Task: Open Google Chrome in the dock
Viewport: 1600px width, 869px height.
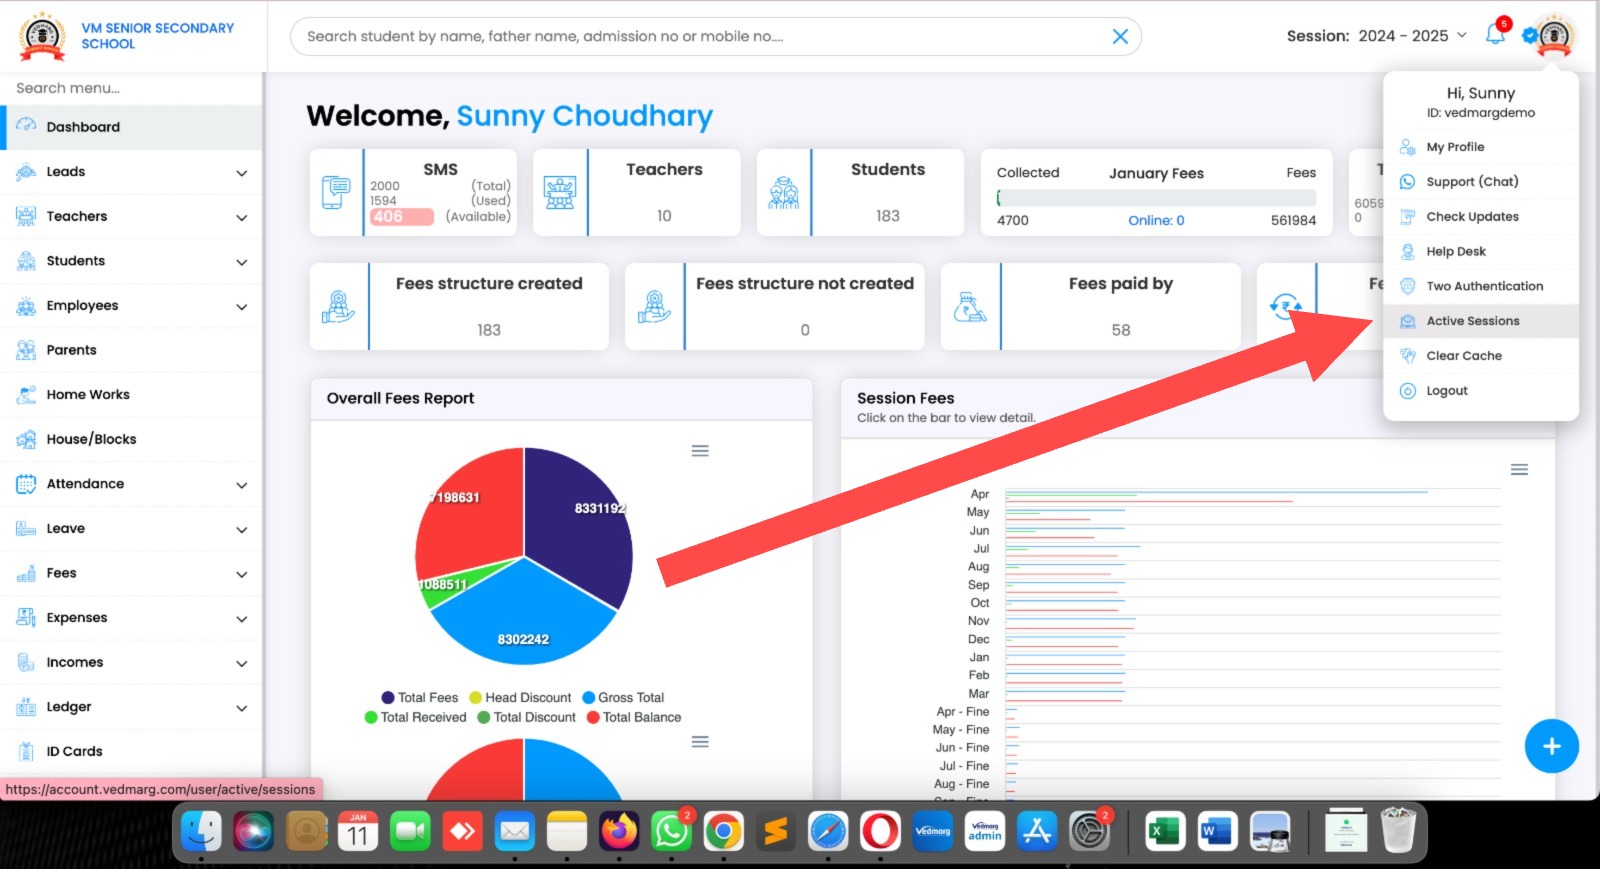Action: [x=723, y=831]
